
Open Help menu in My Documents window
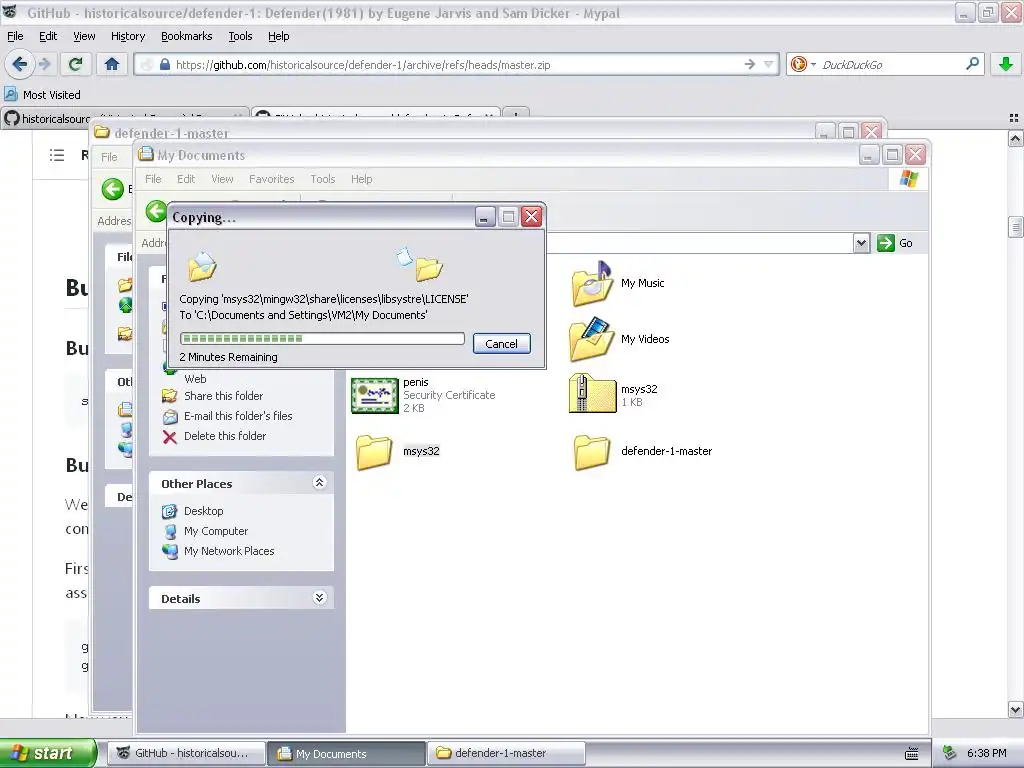361,179
